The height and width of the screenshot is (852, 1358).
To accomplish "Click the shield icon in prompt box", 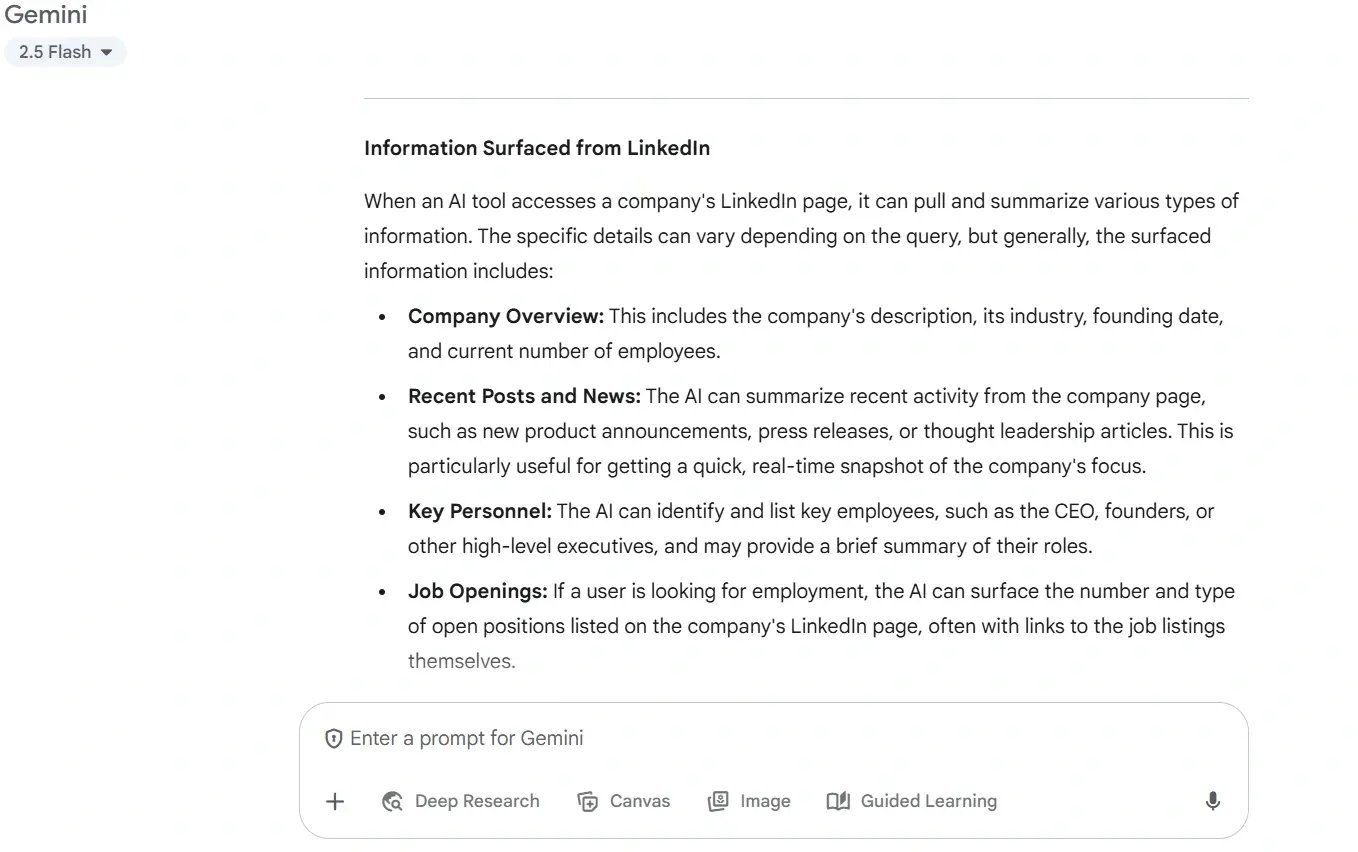I will click(334, 739).
